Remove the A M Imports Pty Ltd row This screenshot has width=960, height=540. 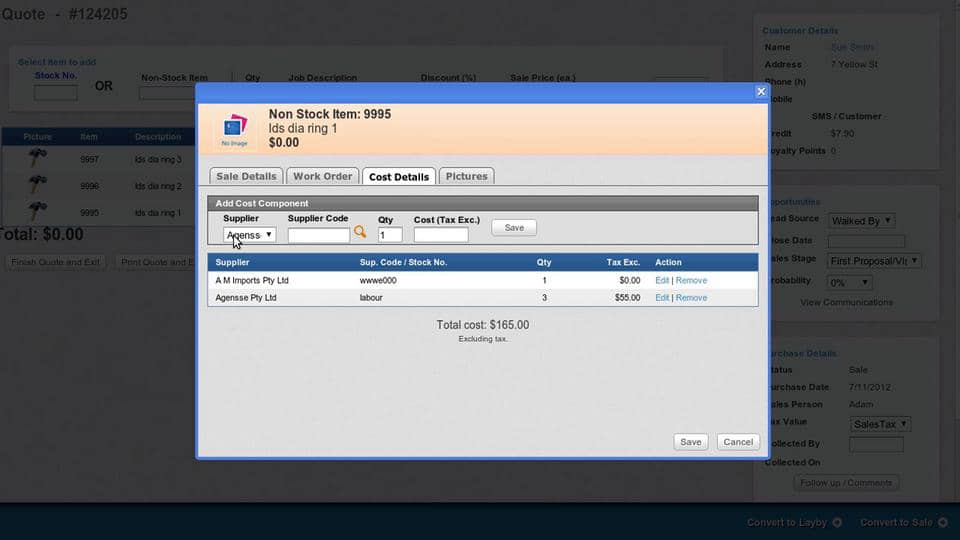691,280
